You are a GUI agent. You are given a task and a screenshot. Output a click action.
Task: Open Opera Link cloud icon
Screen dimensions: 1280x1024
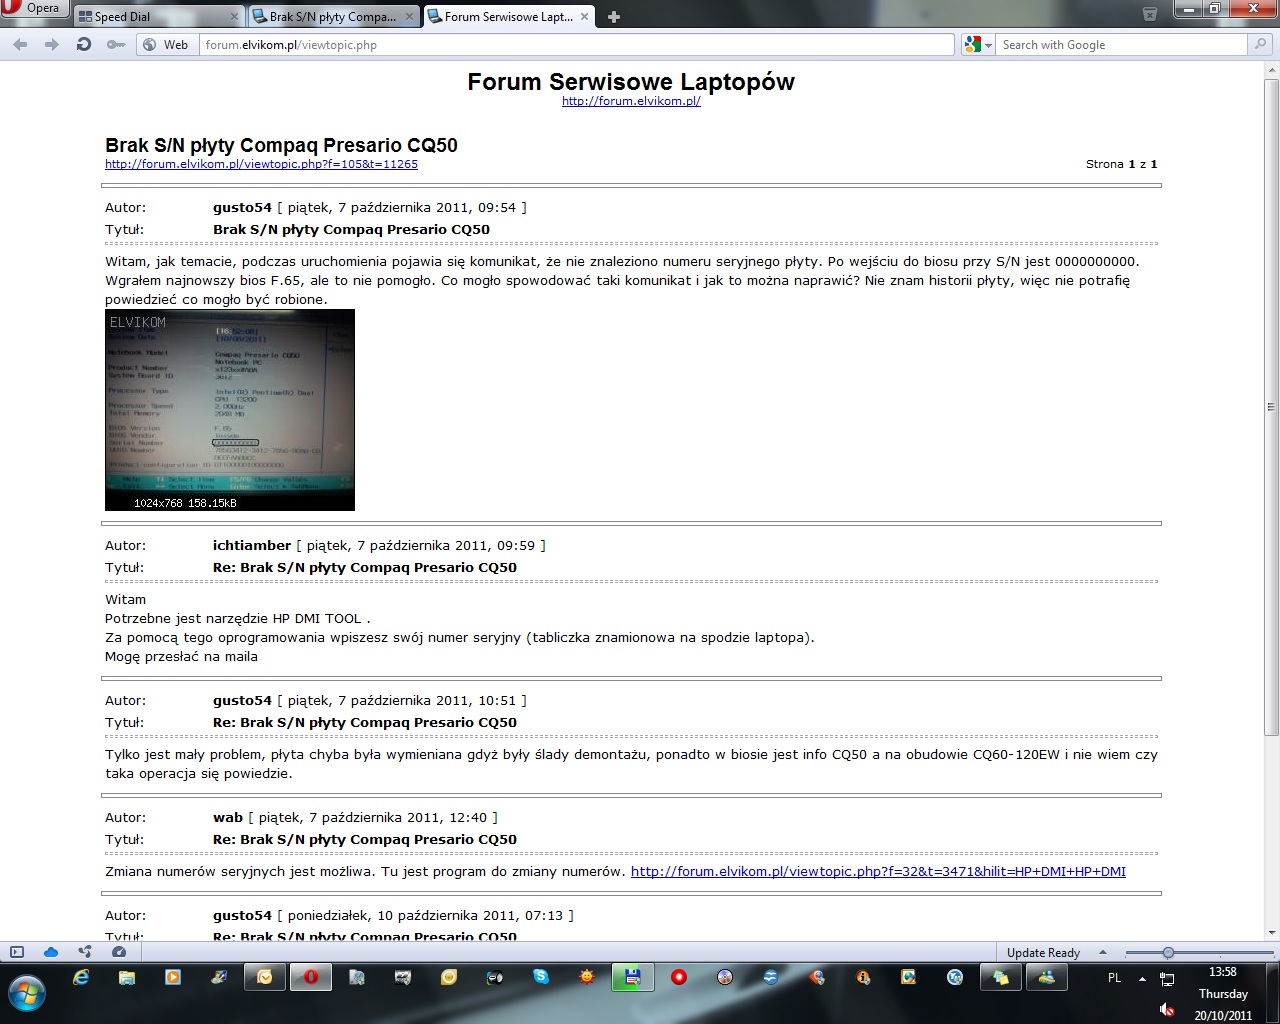click(x=51, y=952)
